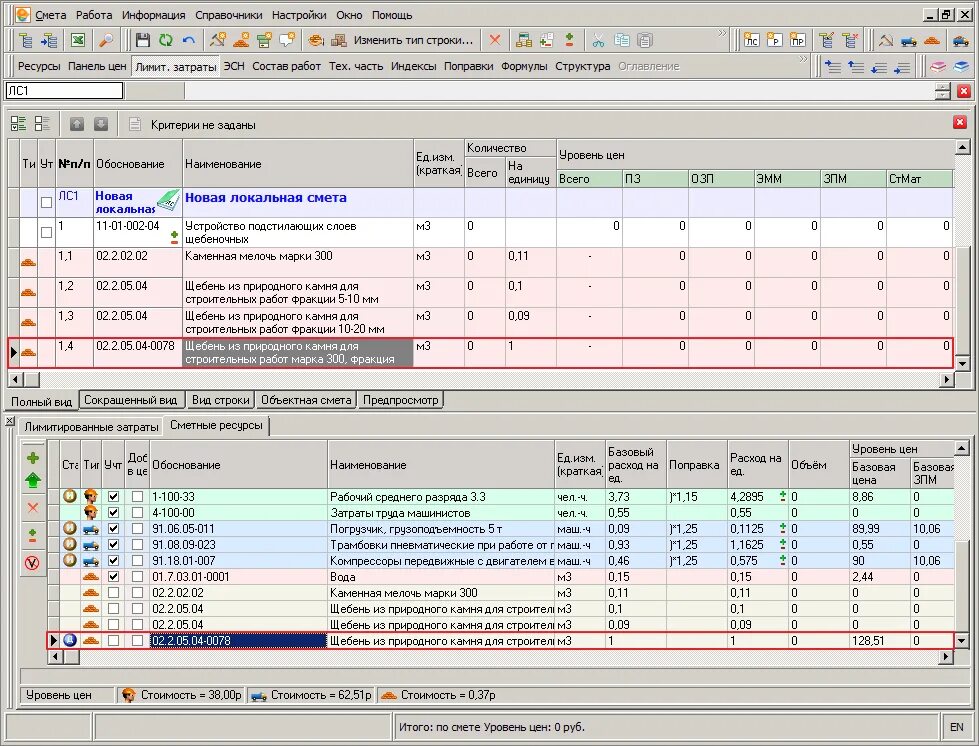Click the green Refresh arrows icon
The height and width of the screenshot is (746, 979).
(165, 41)
